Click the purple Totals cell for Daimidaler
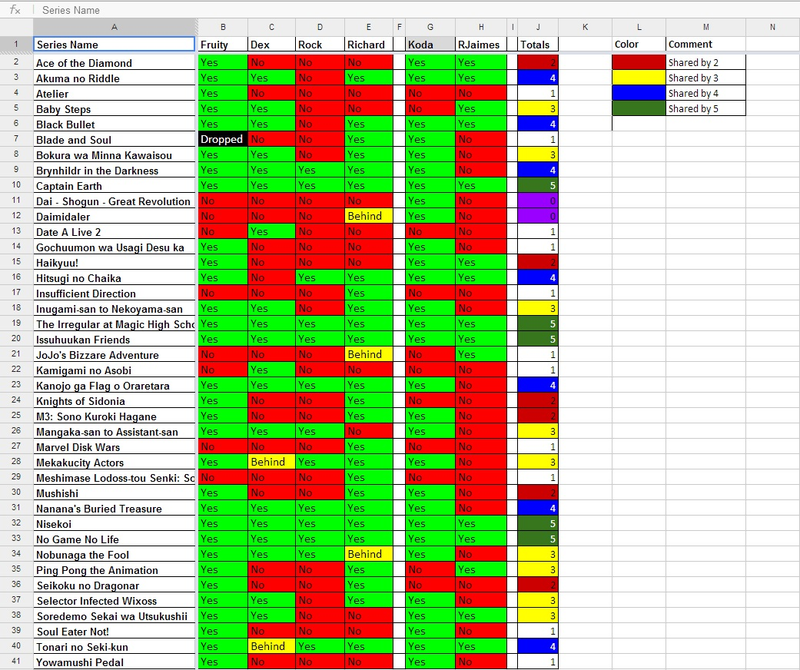This screenshot has height=670, width=800. [x=538, y=216]
